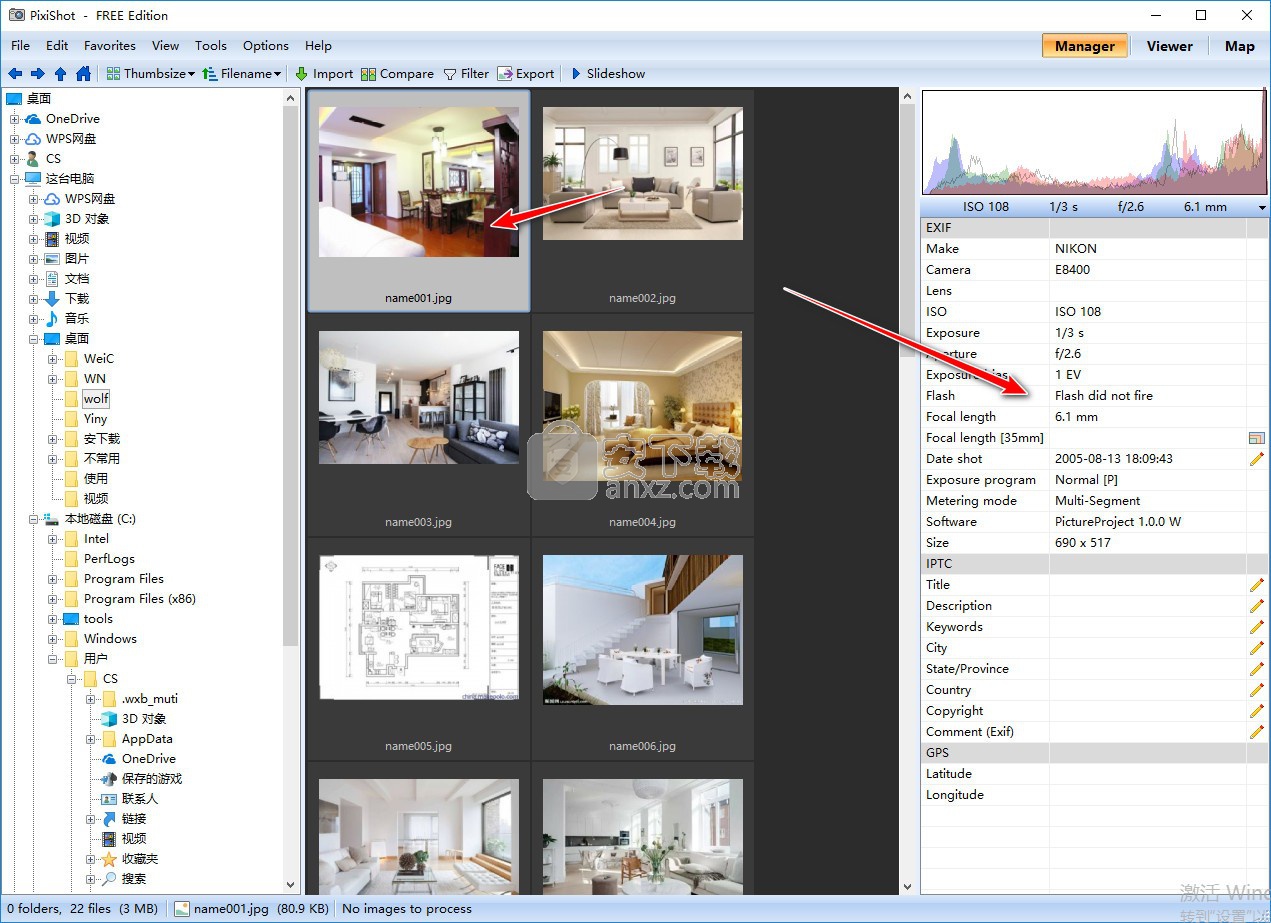1271x923 pixels.
Task: Collapse the 本地磁盘 (C:) tree node
Action: (34, 519)
